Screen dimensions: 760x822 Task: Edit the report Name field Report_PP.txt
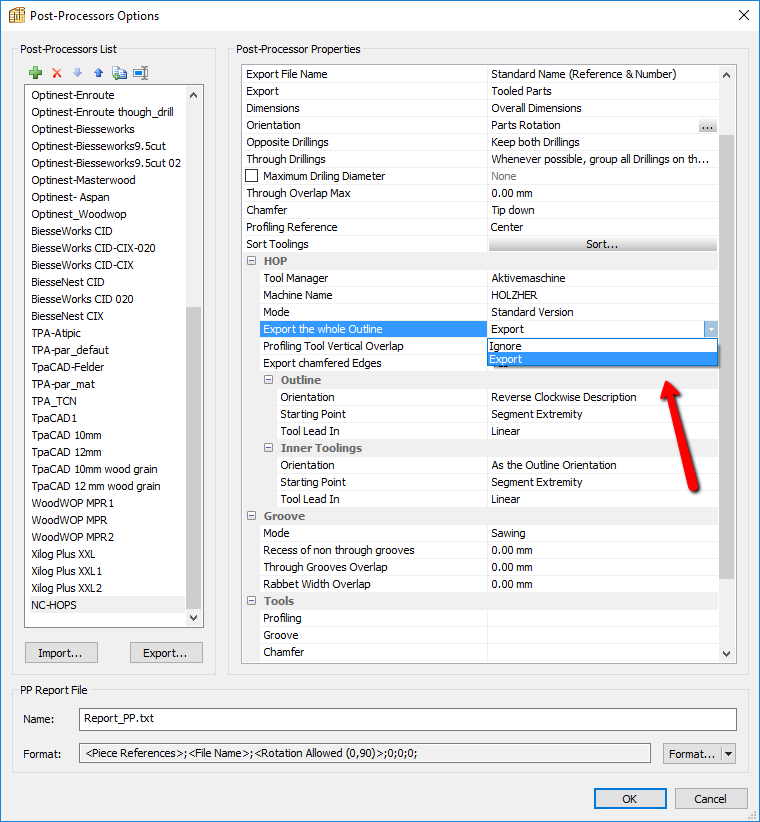coord(407,719)
